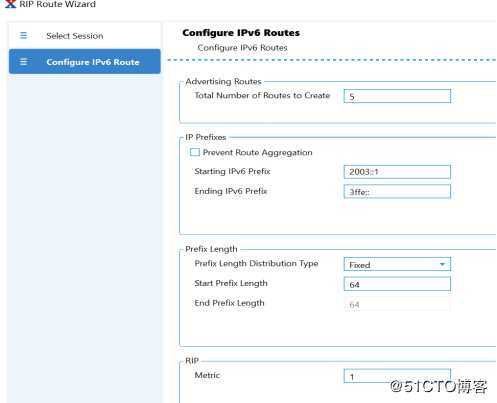This screenshot has width=497, height=403.
Task: Click the RIP Route Wizard app logo icon
Action: (10, 4)
